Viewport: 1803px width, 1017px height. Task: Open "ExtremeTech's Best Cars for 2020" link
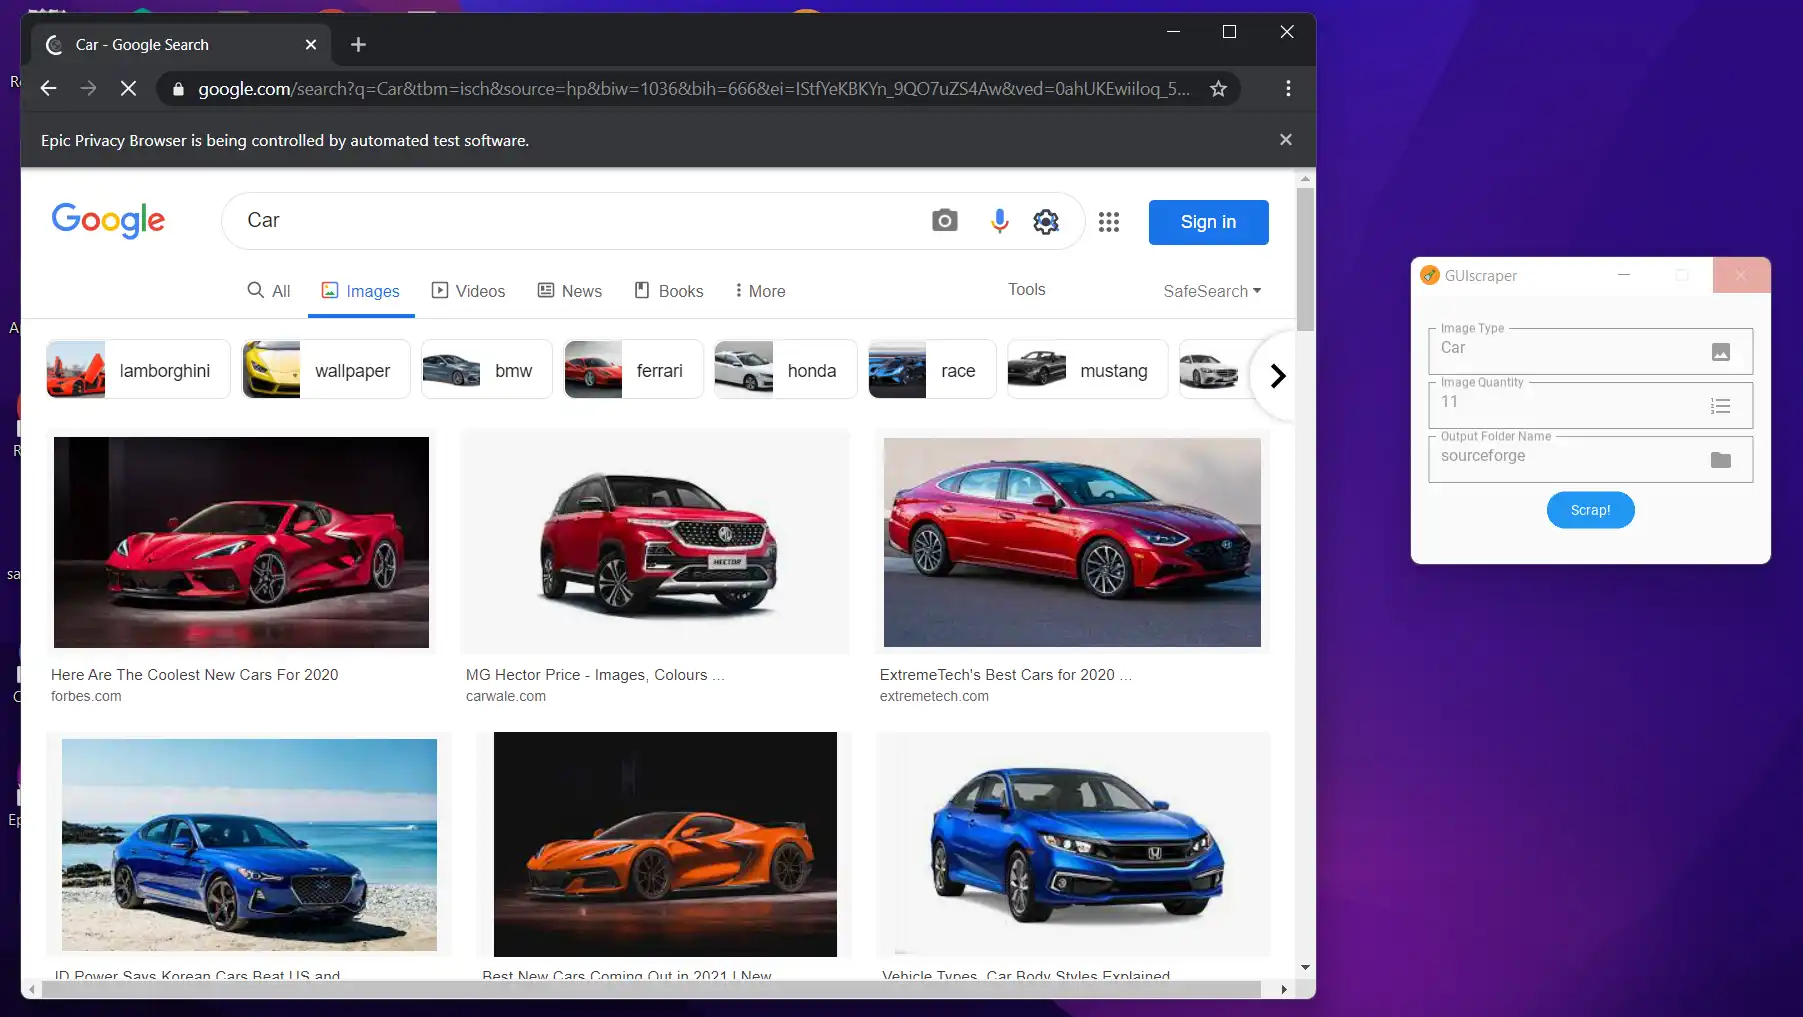[x=1006, y=675]
